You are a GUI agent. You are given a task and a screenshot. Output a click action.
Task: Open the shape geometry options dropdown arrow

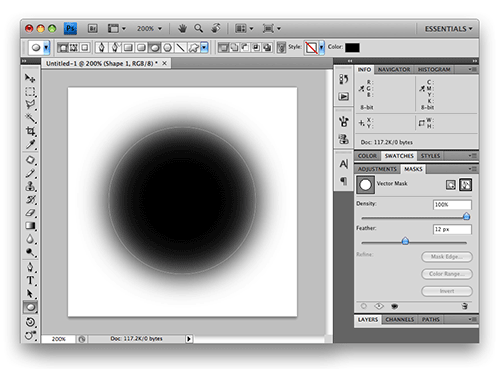click(204, 48)
